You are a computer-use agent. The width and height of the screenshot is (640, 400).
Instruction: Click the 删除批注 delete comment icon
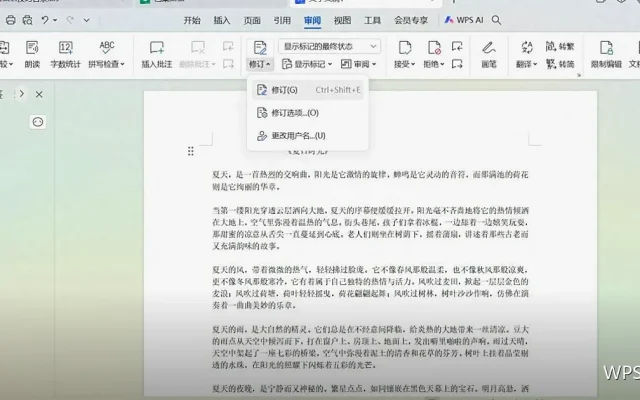click(198, 48)
